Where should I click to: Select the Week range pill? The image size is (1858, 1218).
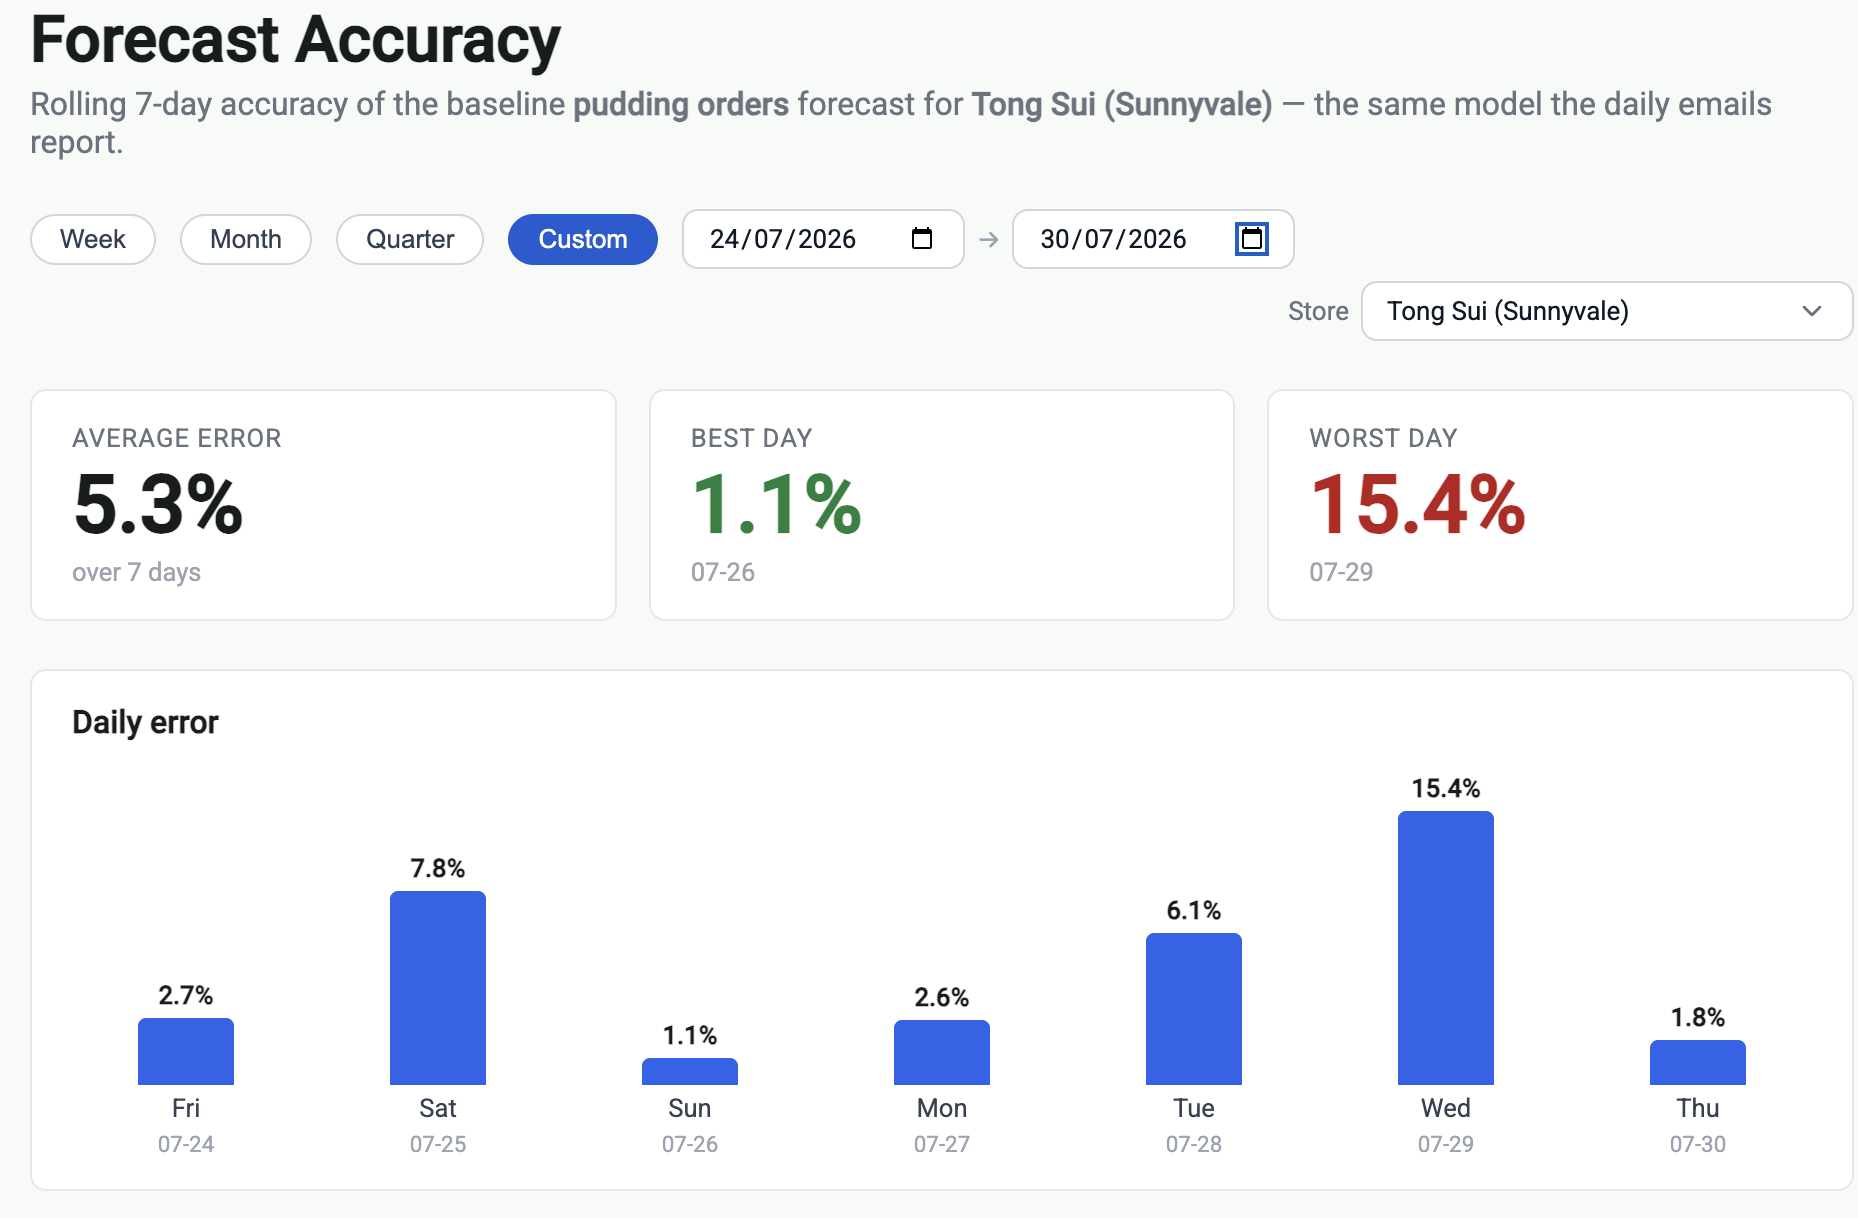[x=93, y=239]
